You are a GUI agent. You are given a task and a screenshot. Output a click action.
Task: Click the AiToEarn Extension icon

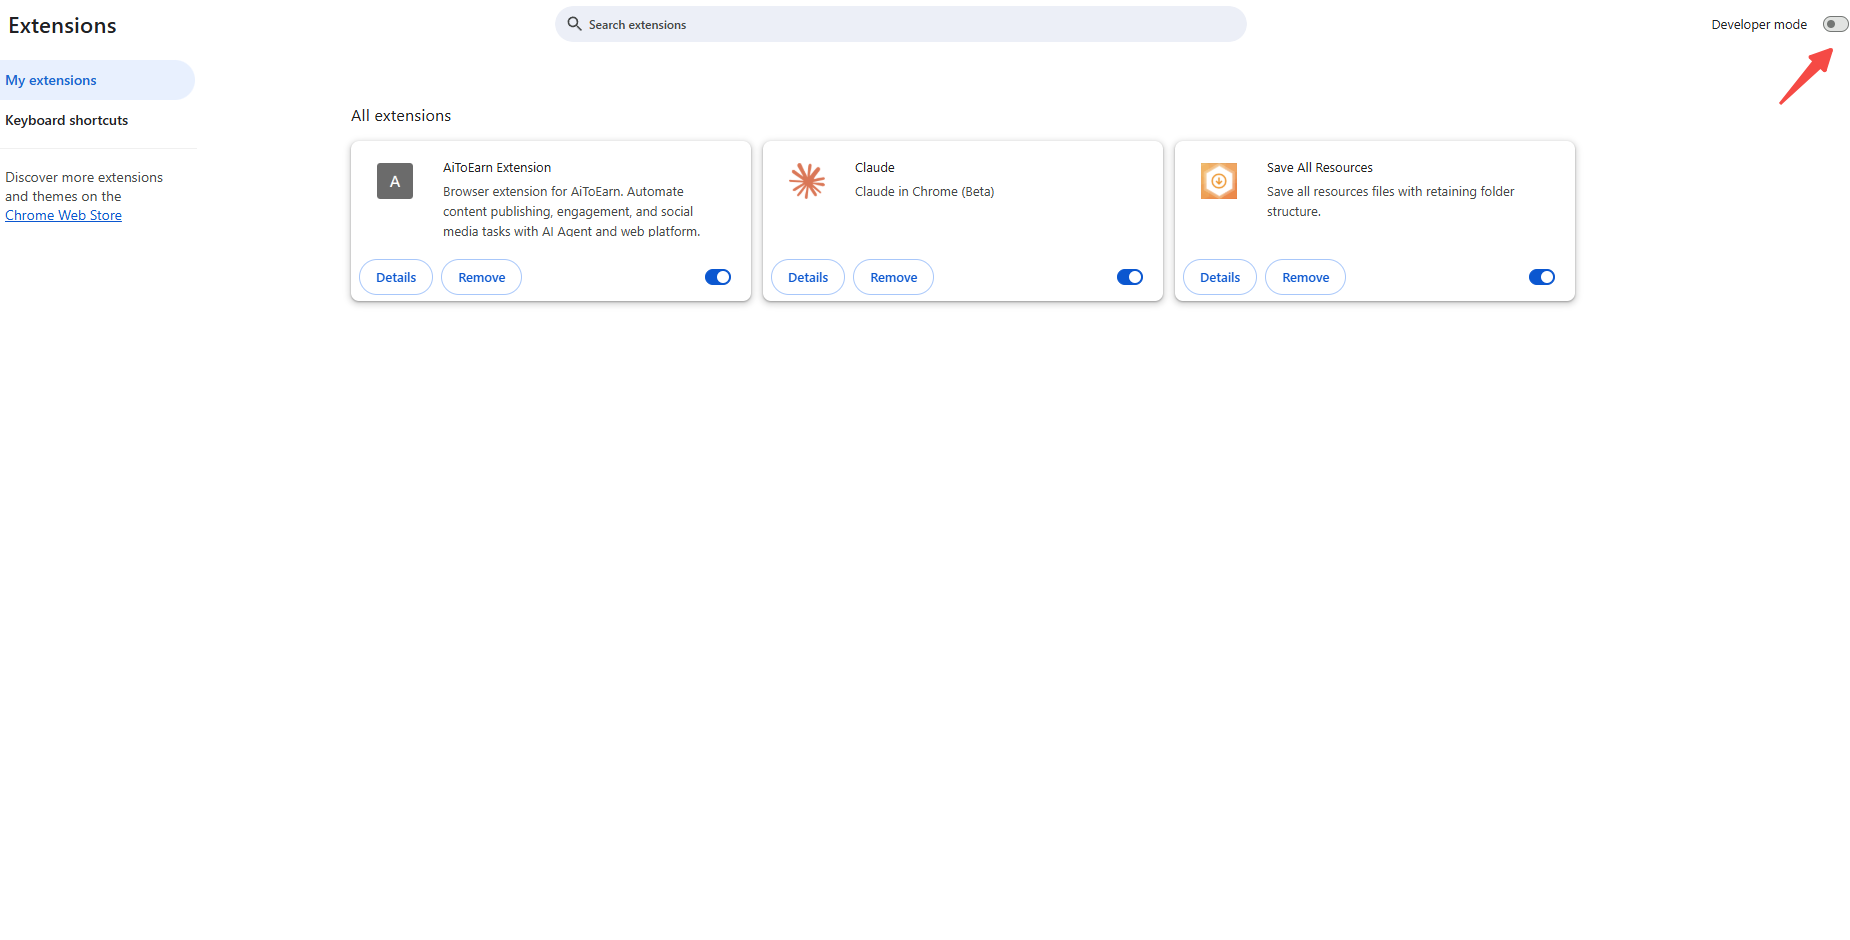[394, 181]
